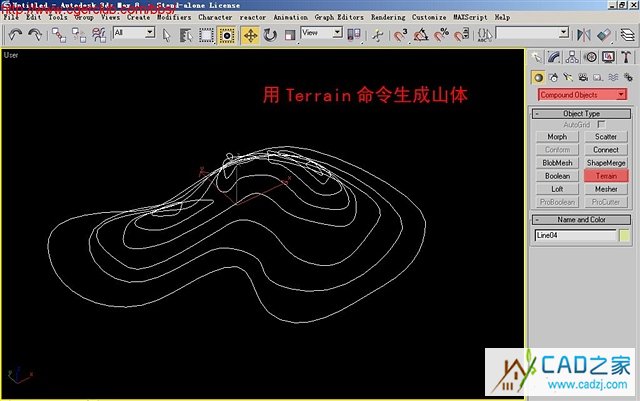
Task: Click the BlobMesh button
Action: click(557, 163)
